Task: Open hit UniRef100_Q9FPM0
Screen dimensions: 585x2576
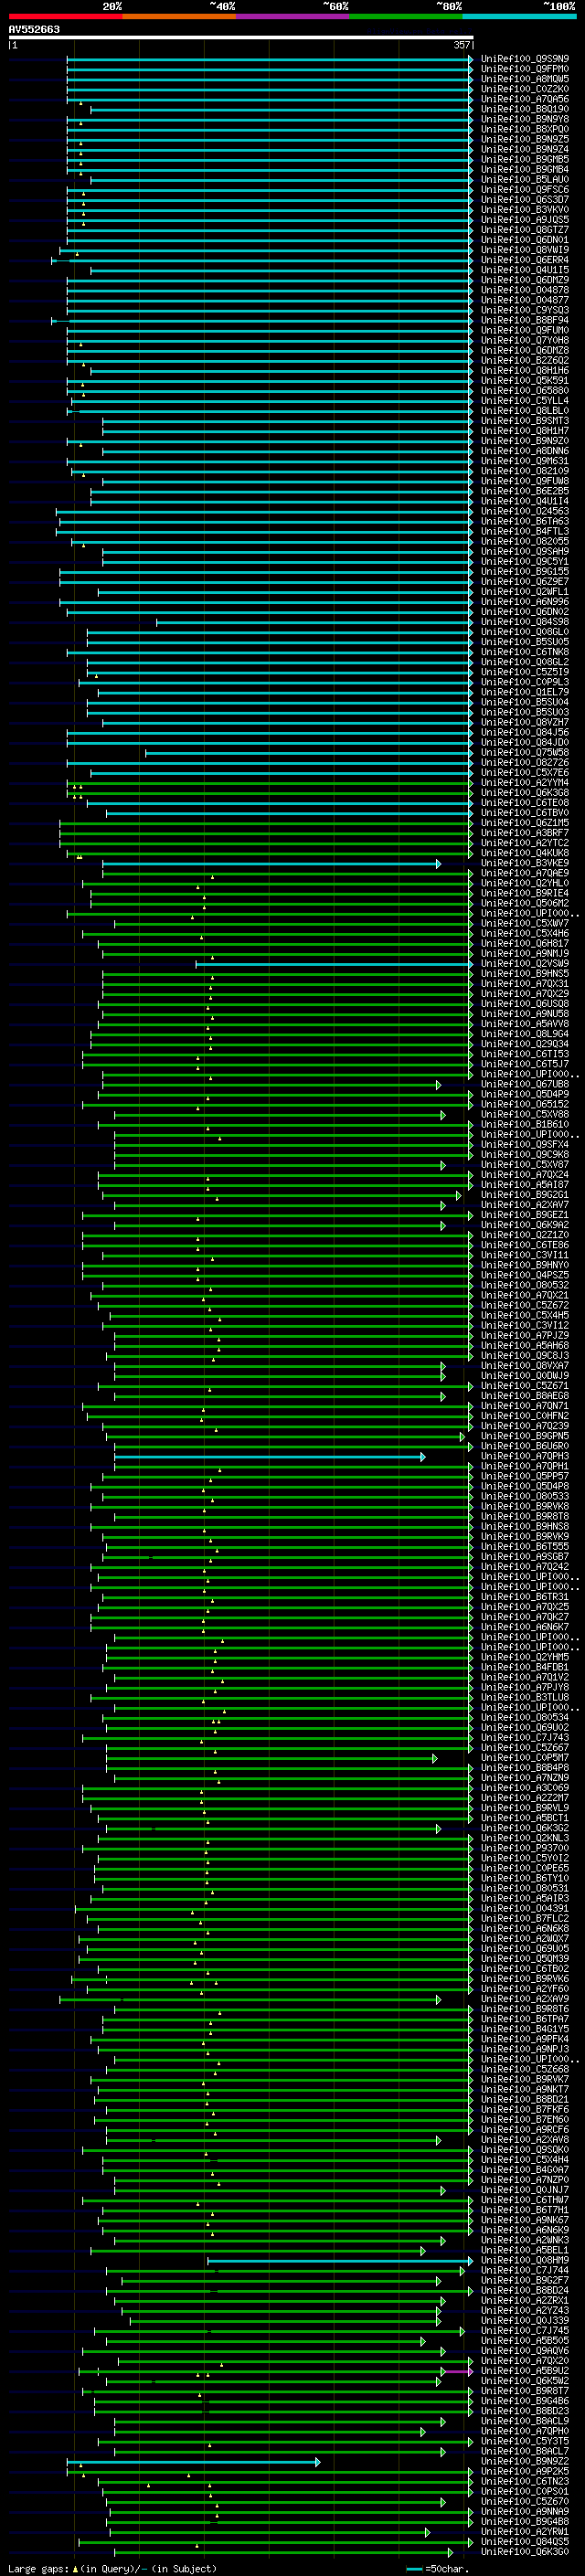Action: 525,69
